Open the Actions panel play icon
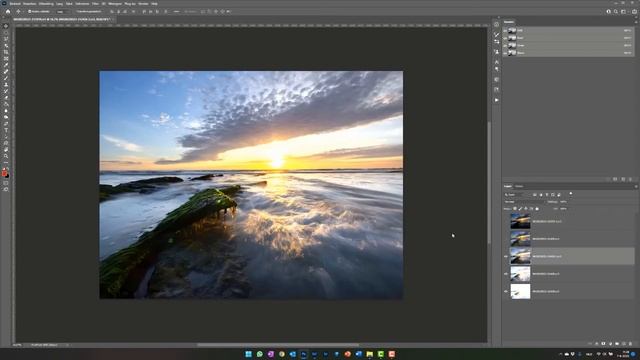This screenshot has width=640, height=360. pos(497,100)
